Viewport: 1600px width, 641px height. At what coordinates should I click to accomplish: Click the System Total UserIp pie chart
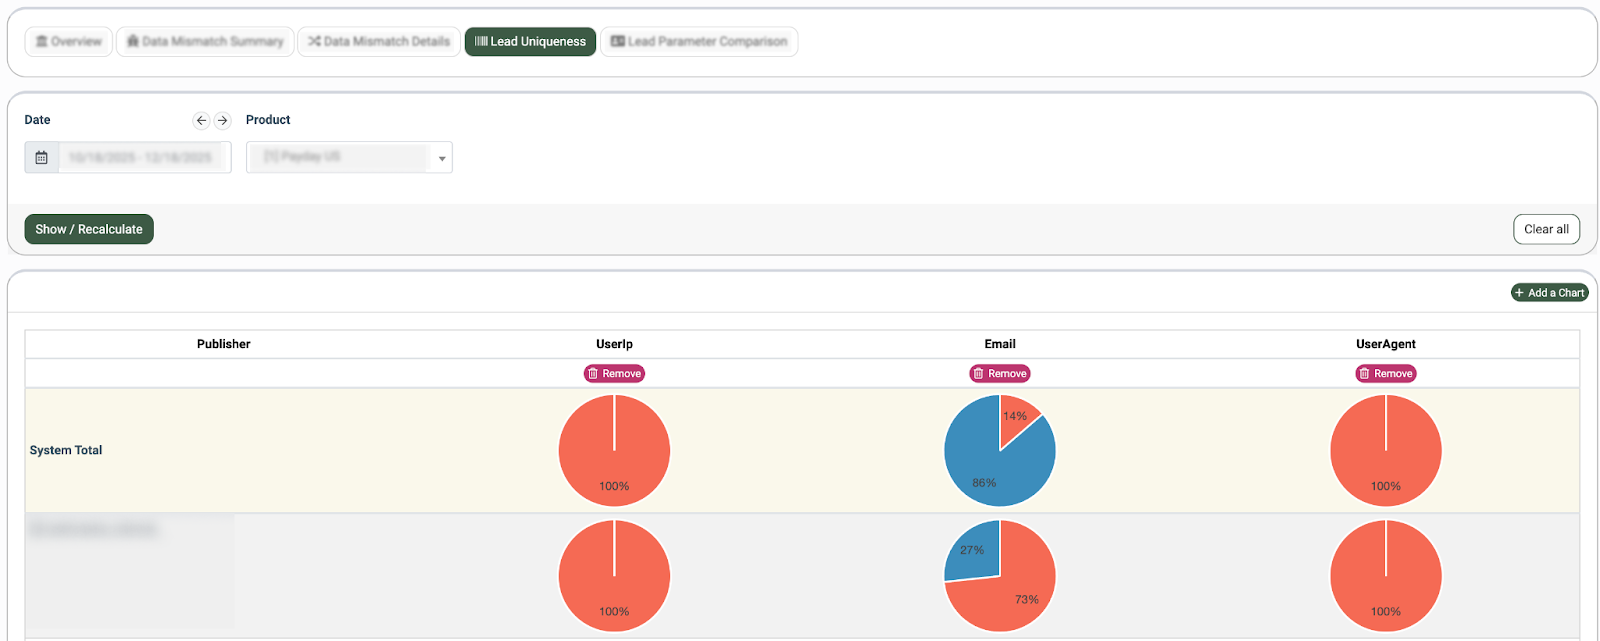click(x=614, y=451)
